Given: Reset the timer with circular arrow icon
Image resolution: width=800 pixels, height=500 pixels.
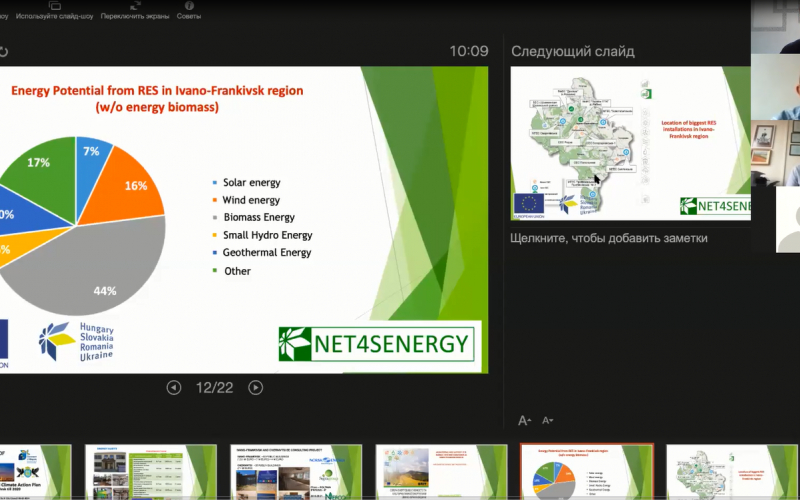Looking at the screenshot, I should point(3,52).
